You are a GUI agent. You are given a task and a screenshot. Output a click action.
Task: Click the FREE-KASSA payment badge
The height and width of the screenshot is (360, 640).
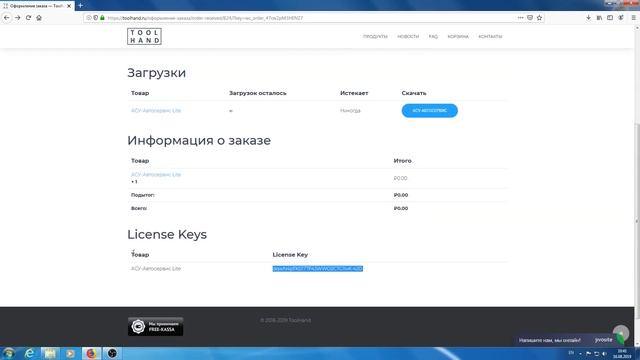pyautogui.click(x=156, y=327)
